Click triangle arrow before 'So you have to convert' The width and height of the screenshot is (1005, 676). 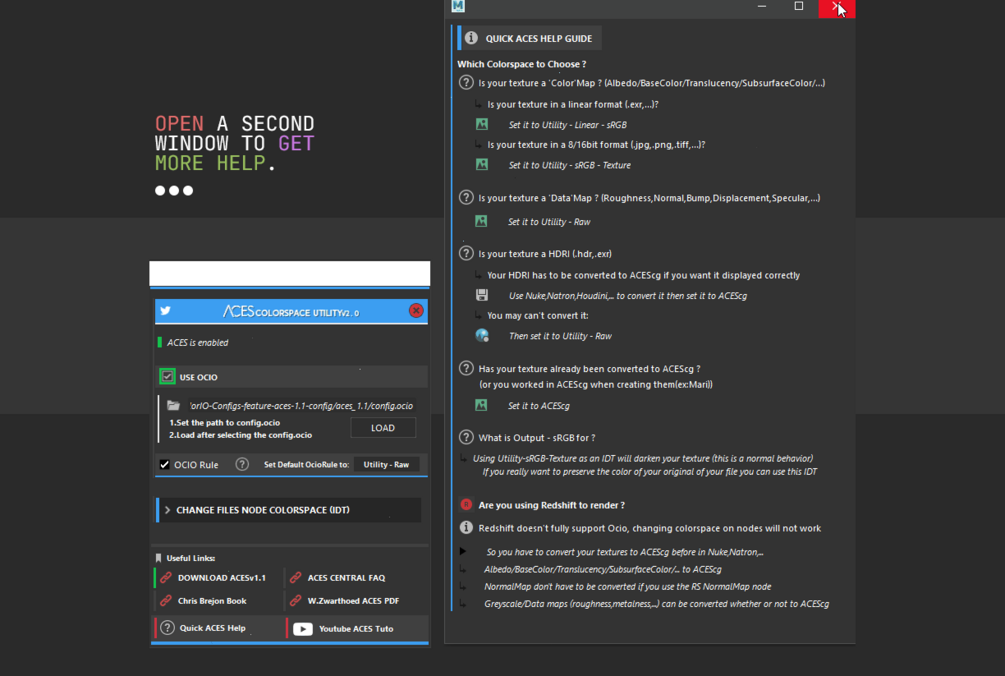tap(463, 551)
